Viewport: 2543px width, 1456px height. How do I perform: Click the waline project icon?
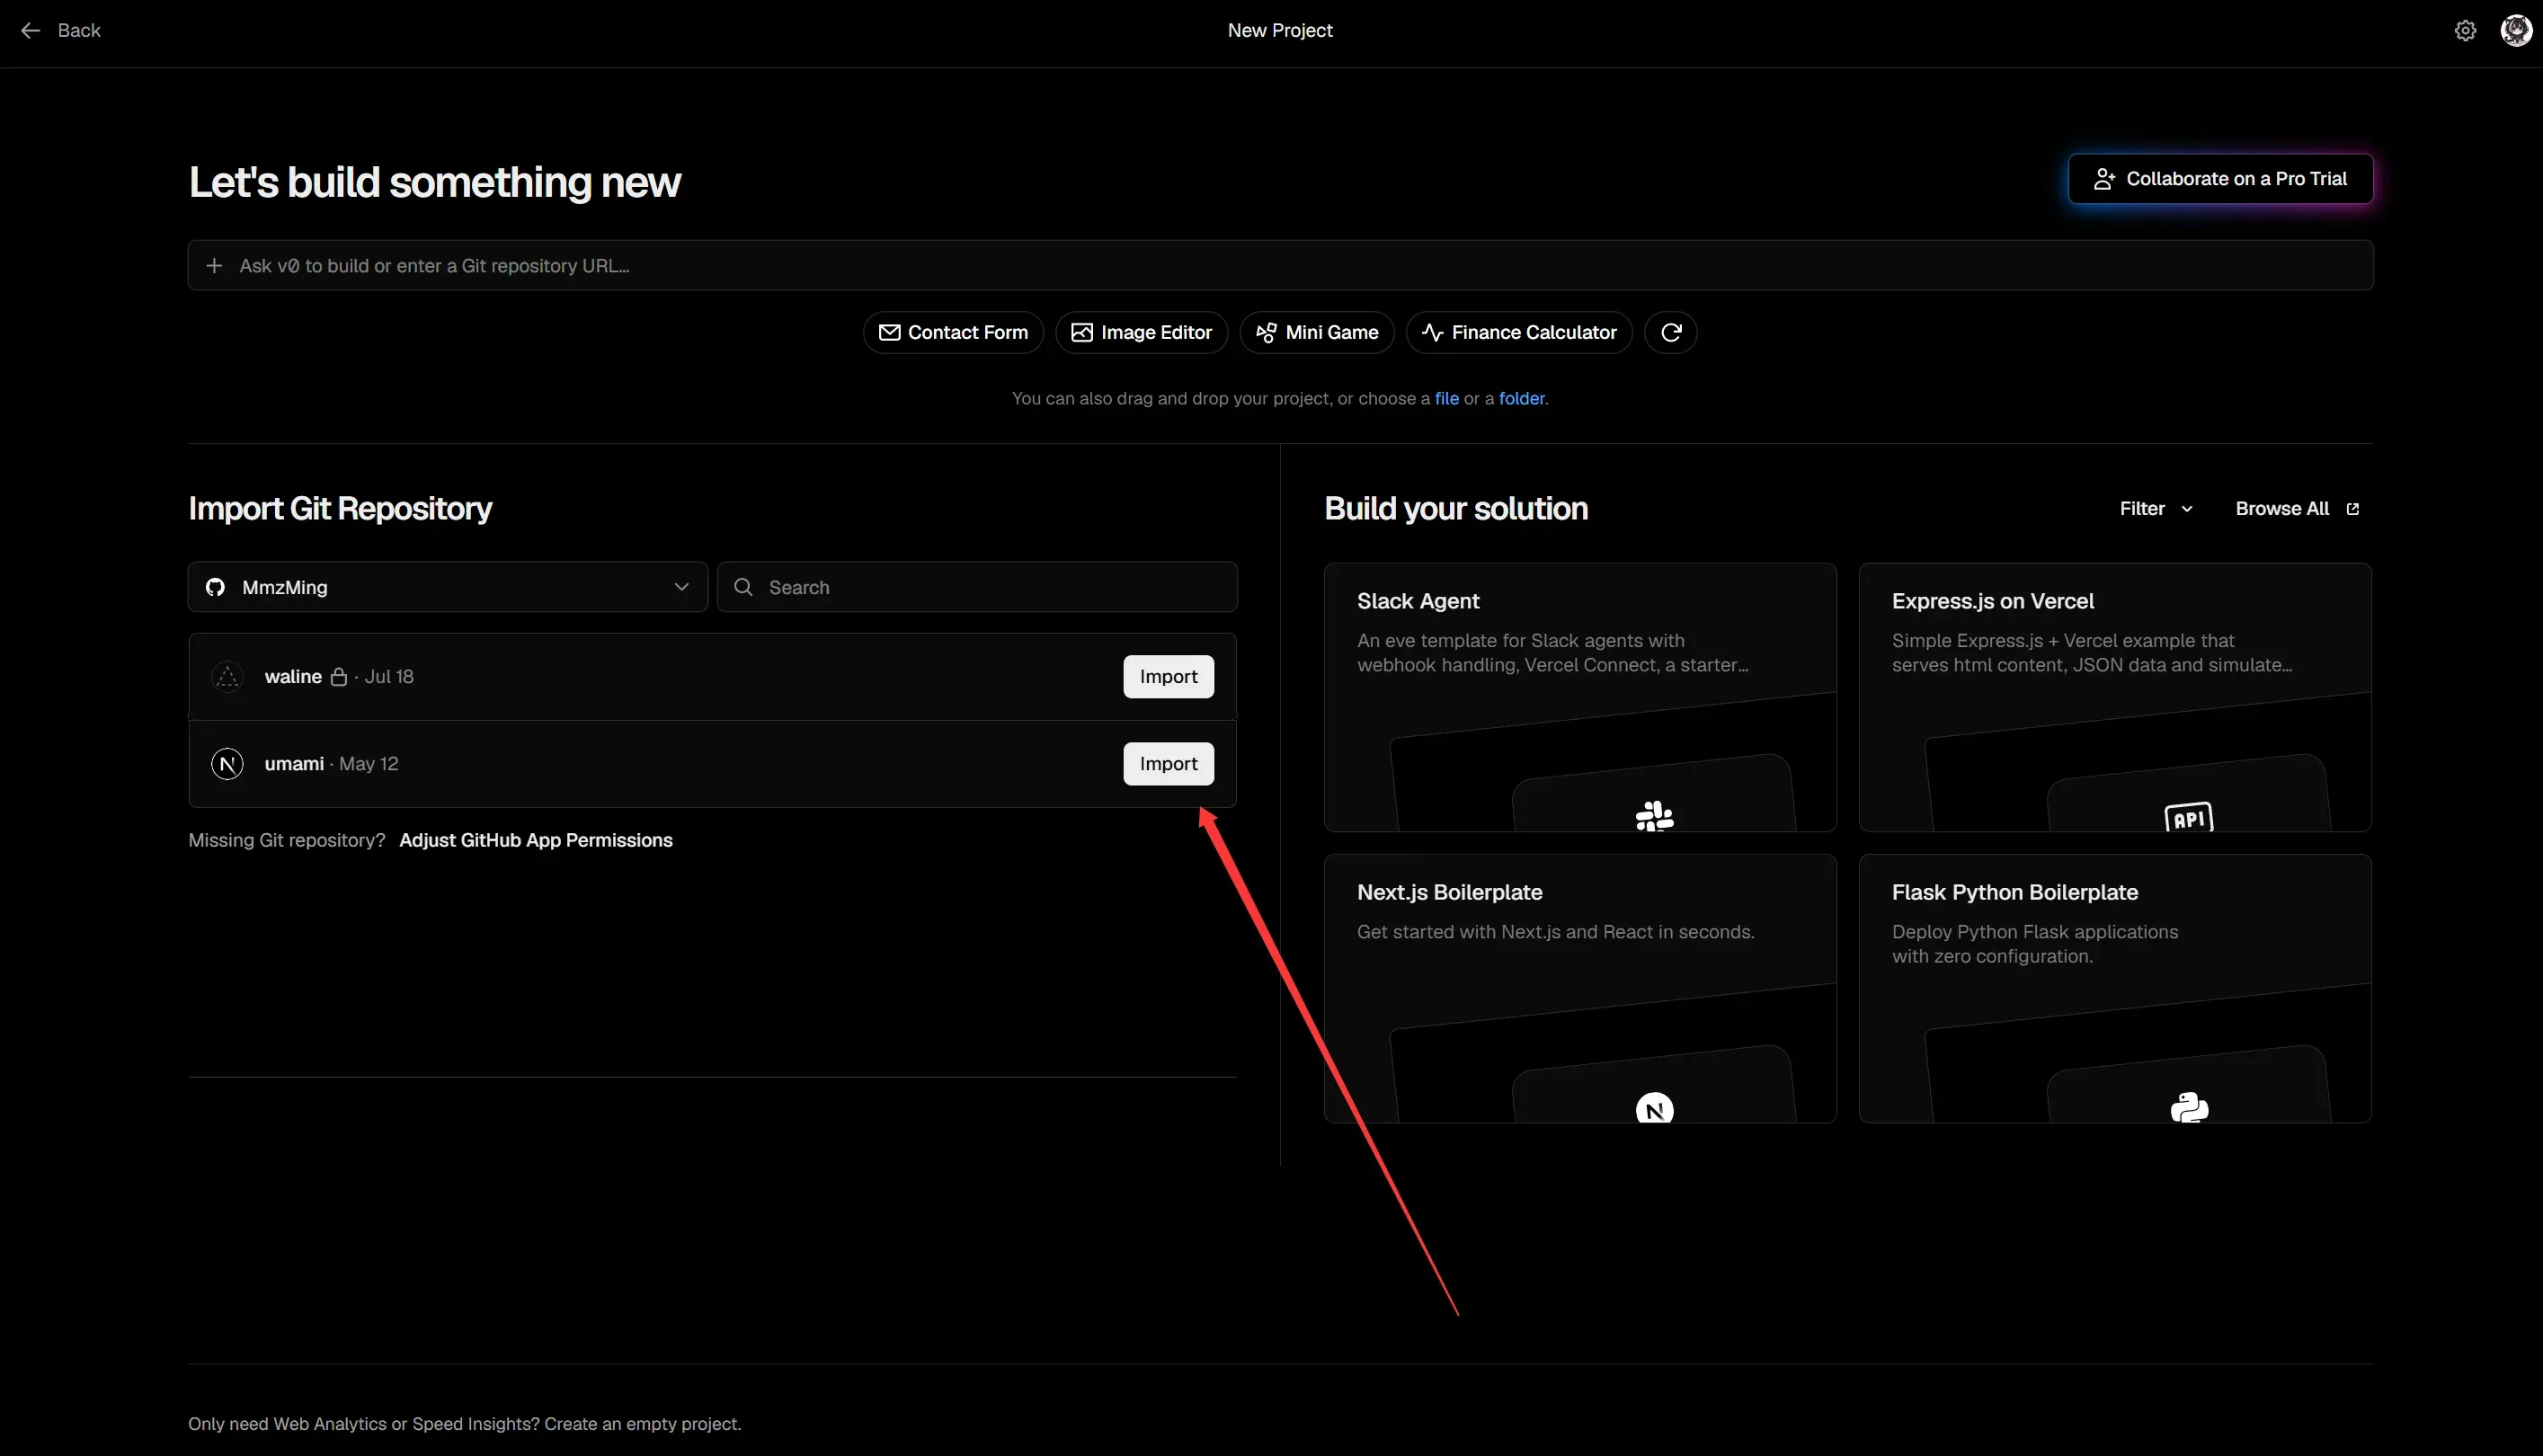[x=228, y=677]
